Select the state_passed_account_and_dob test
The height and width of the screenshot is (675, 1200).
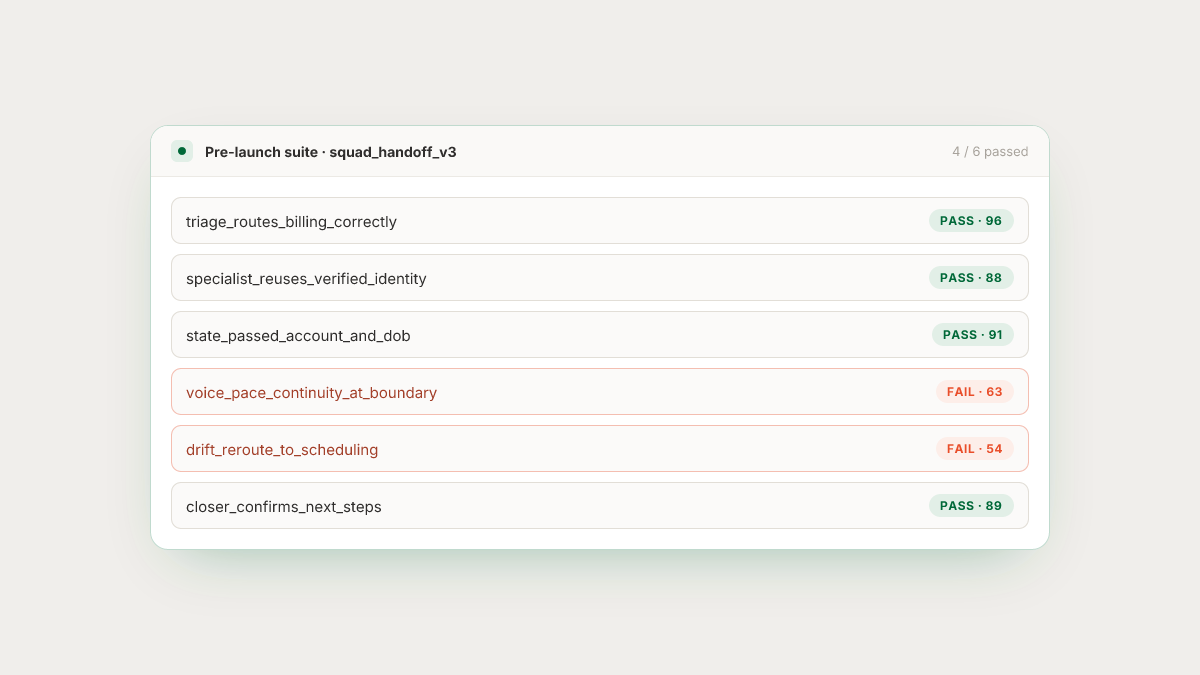[x=600, y=335]
